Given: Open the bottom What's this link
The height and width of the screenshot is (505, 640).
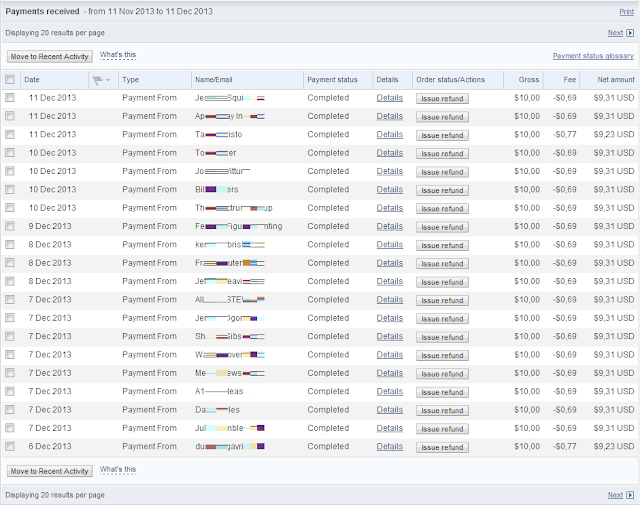Looking at the screenshot, I should pyautogui.click(x=118, y=470).
